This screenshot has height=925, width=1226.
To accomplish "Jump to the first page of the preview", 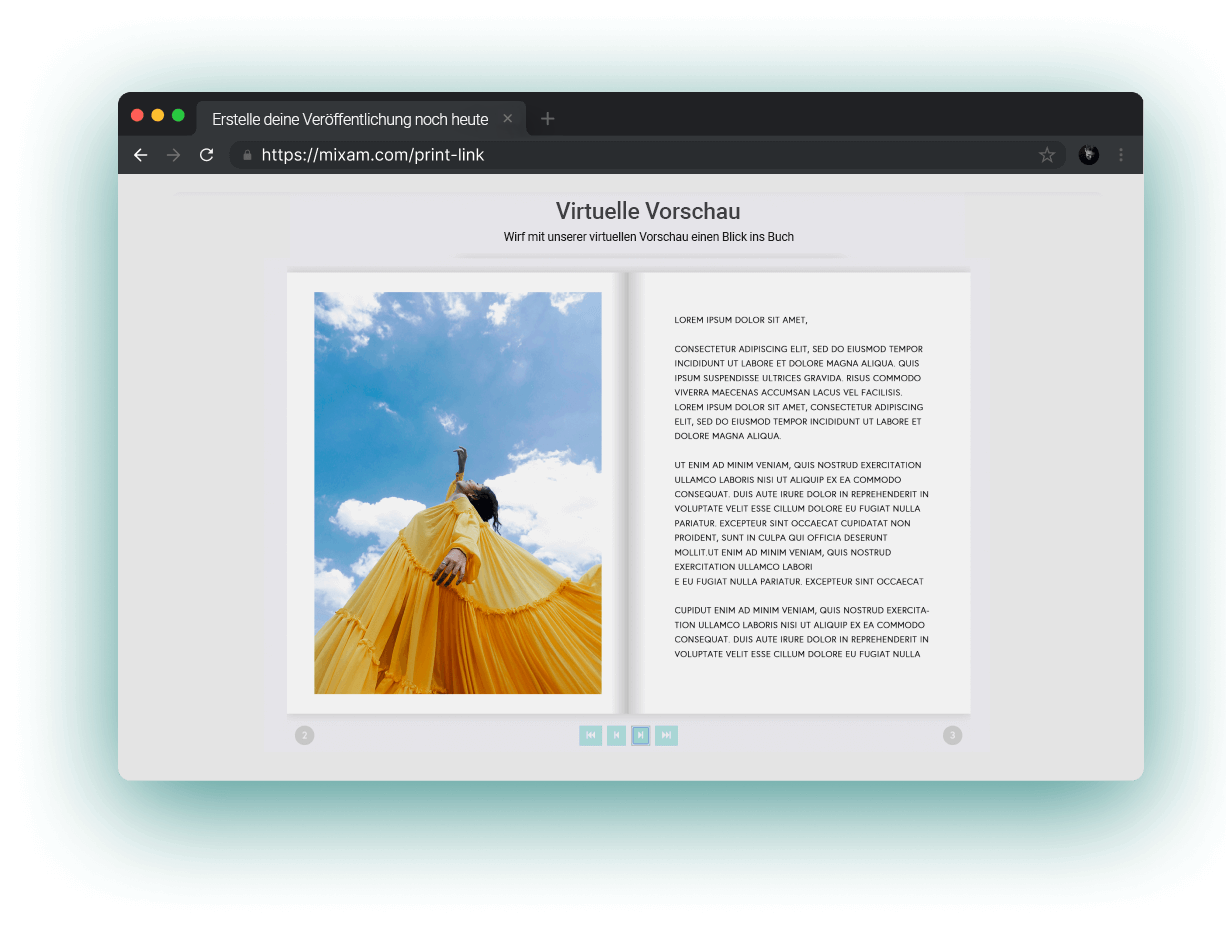I will click(590, 736).
